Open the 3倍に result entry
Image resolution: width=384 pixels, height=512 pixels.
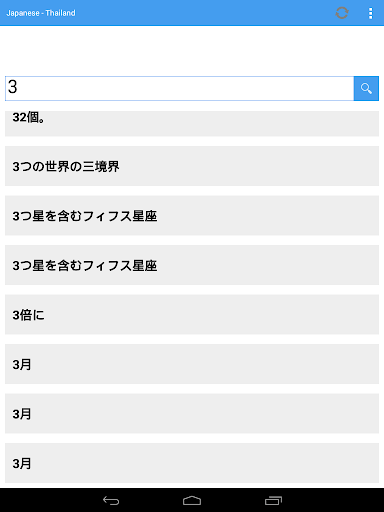point(192,315)
